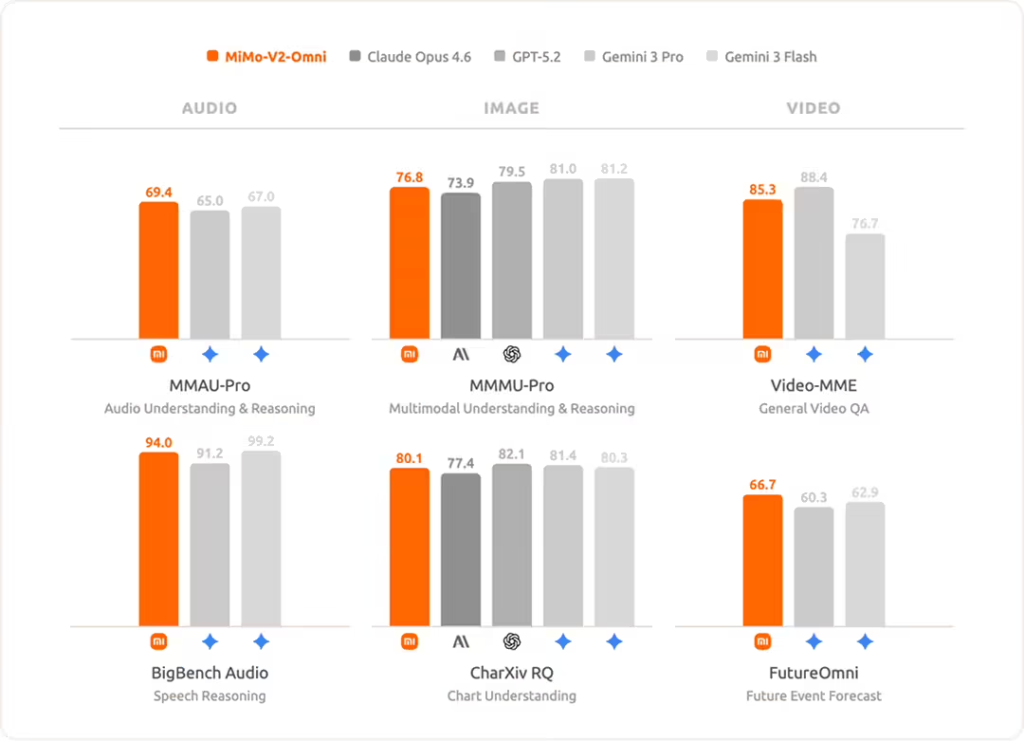Click Gemini icon below the 88.4 bar

813,354
